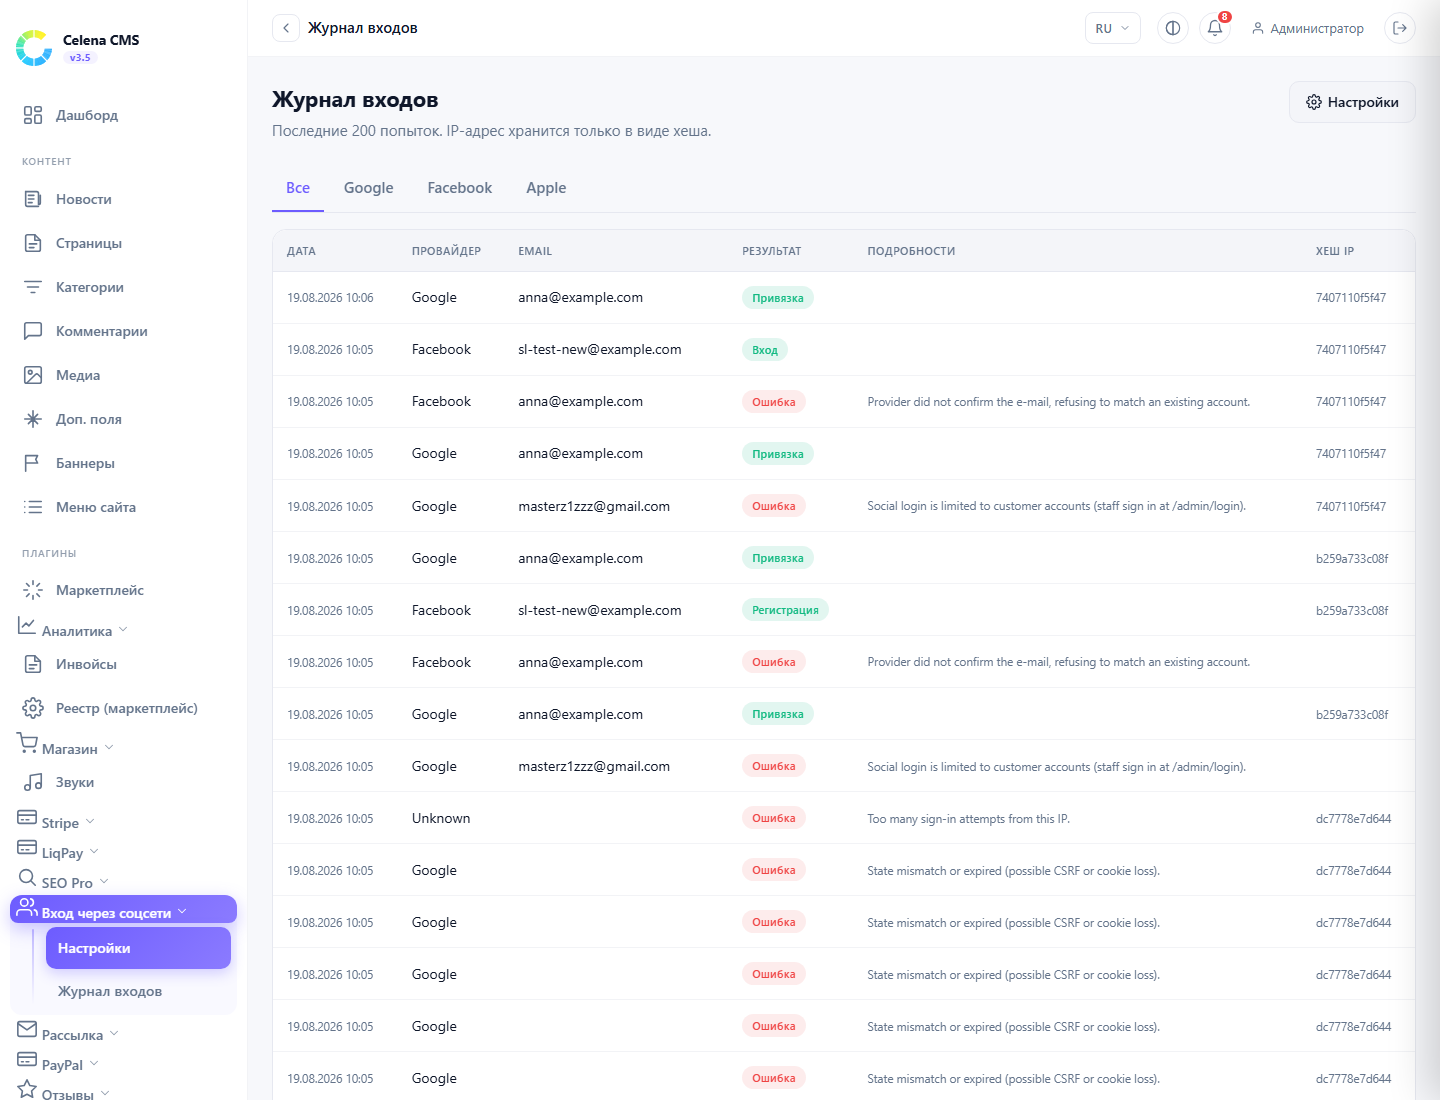Click the Отзывы star icon
Screen dimensions: 1440x1100
click(27, 1089)
